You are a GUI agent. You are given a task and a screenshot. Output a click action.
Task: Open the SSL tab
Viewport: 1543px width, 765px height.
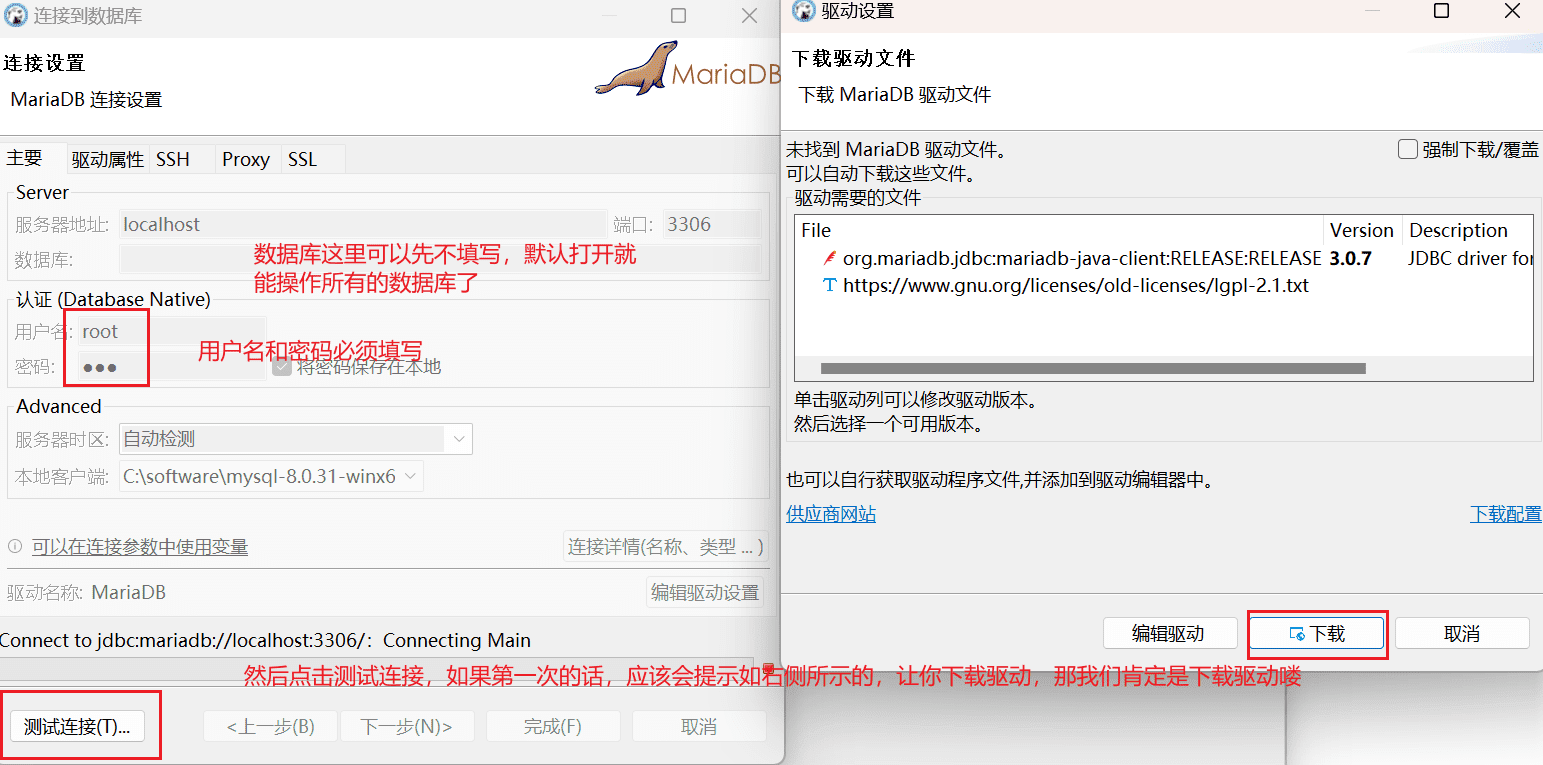tap(302, 159)
